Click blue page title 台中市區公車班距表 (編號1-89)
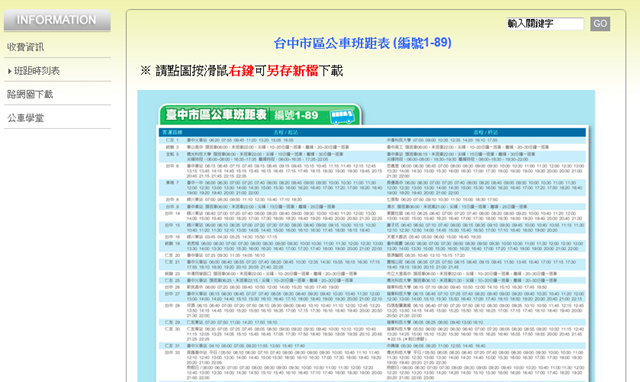640x382 pixels. point(362,43)
